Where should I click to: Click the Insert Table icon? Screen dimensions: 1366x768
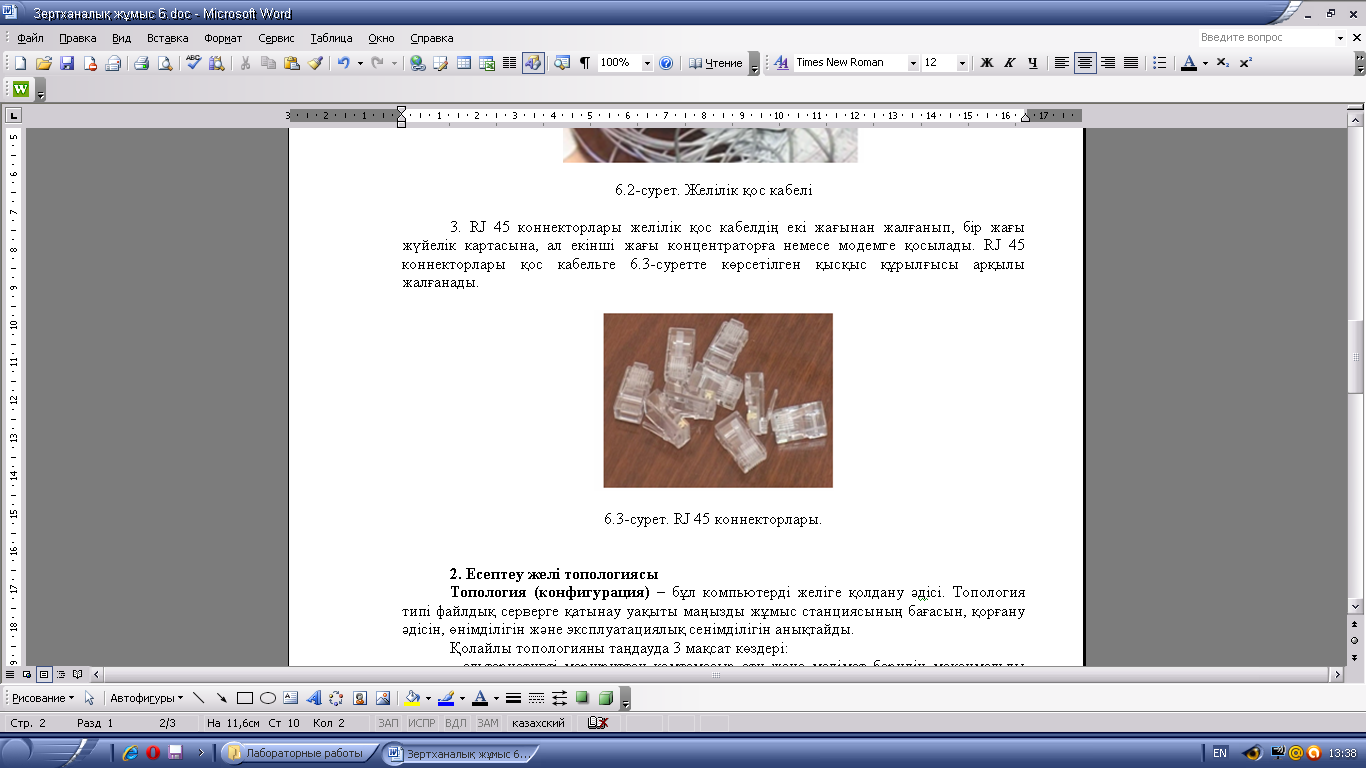[464, 63]
